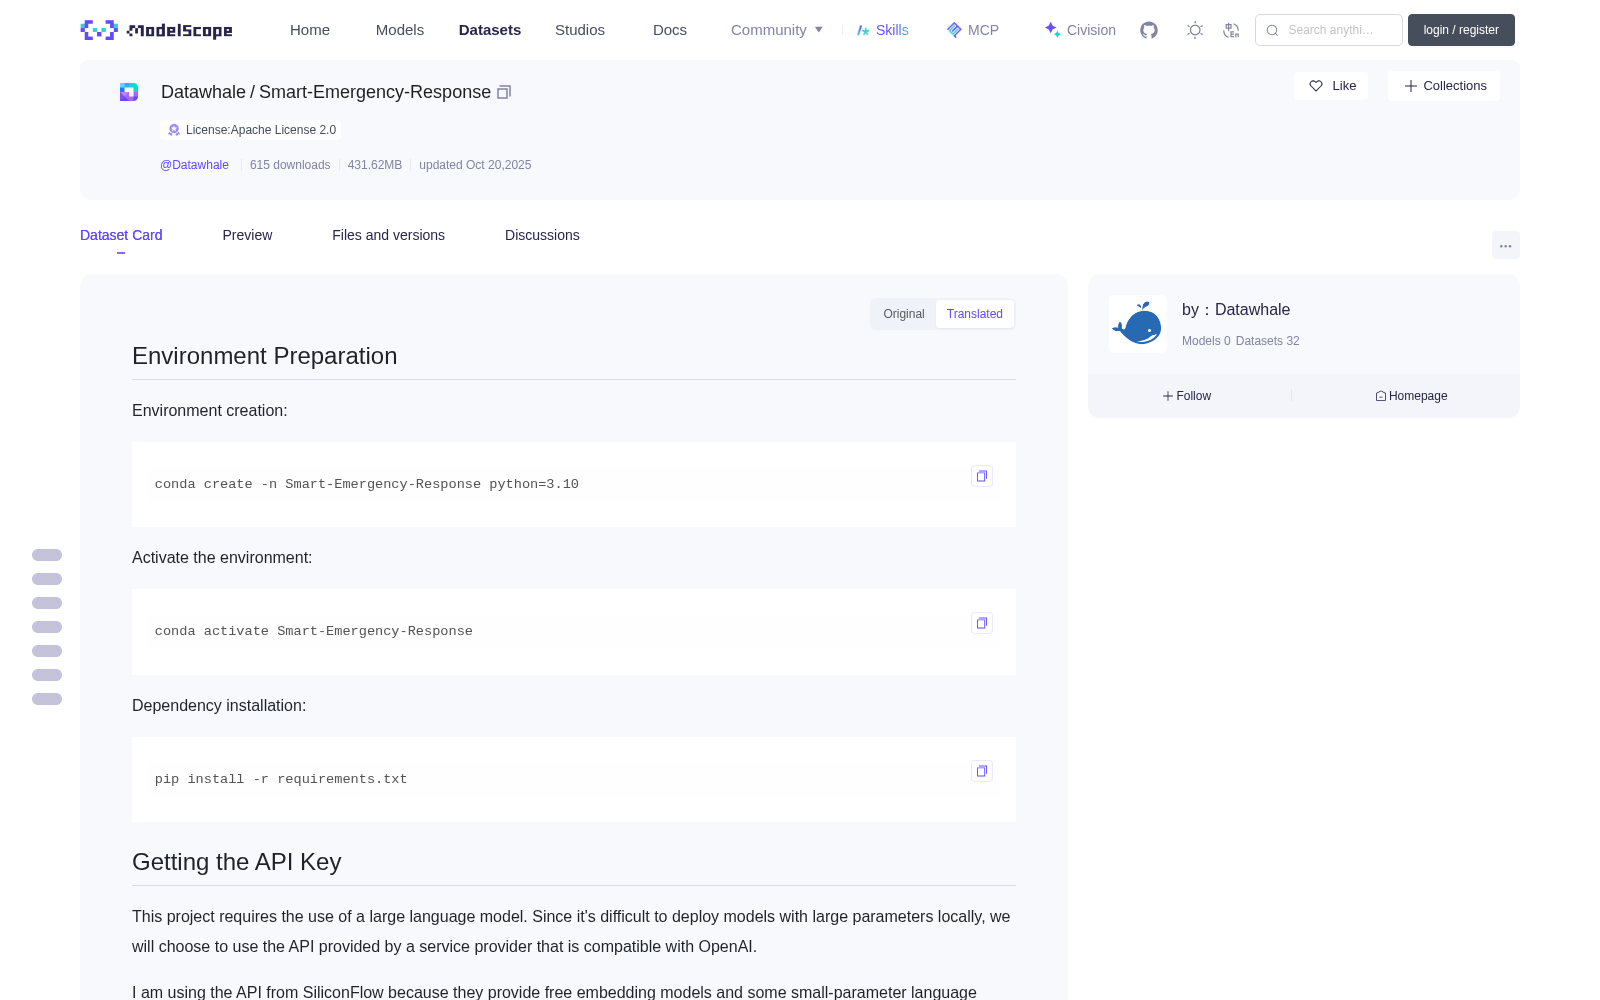This screenshot has width=1600, height=1000.
Task: Click the house icon beside Homepage
Action: tap(1381, 396)
